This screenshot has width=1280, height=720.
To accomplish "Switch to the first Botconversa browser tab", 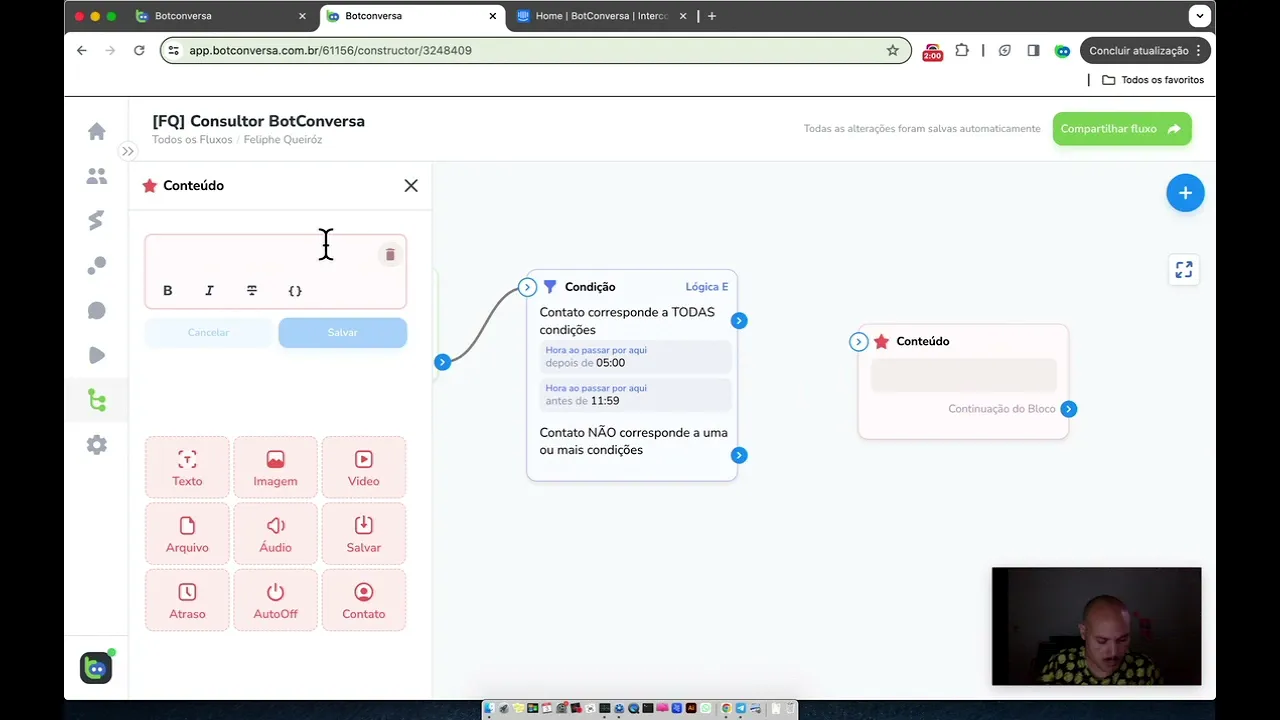I will [x=222, y=16].
